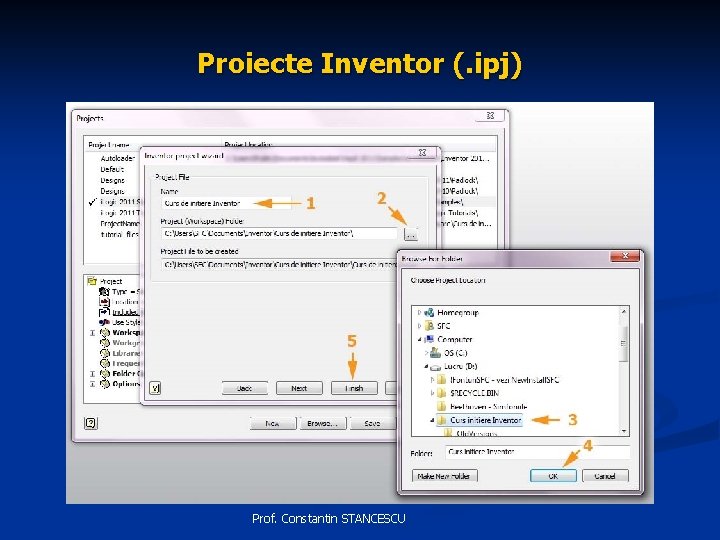Screen dimensions: 720x540
Task: Select the Autoloader project row
Action: point(118,158)
